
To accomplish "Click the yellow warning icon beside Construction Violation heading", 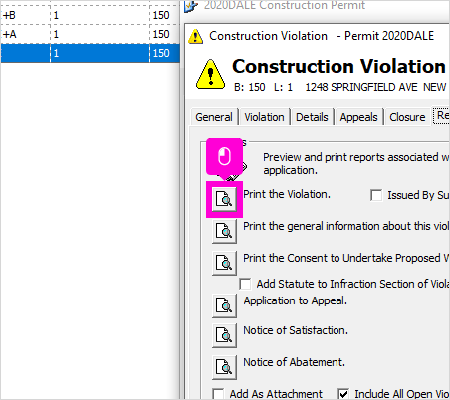I will (210, 75).
